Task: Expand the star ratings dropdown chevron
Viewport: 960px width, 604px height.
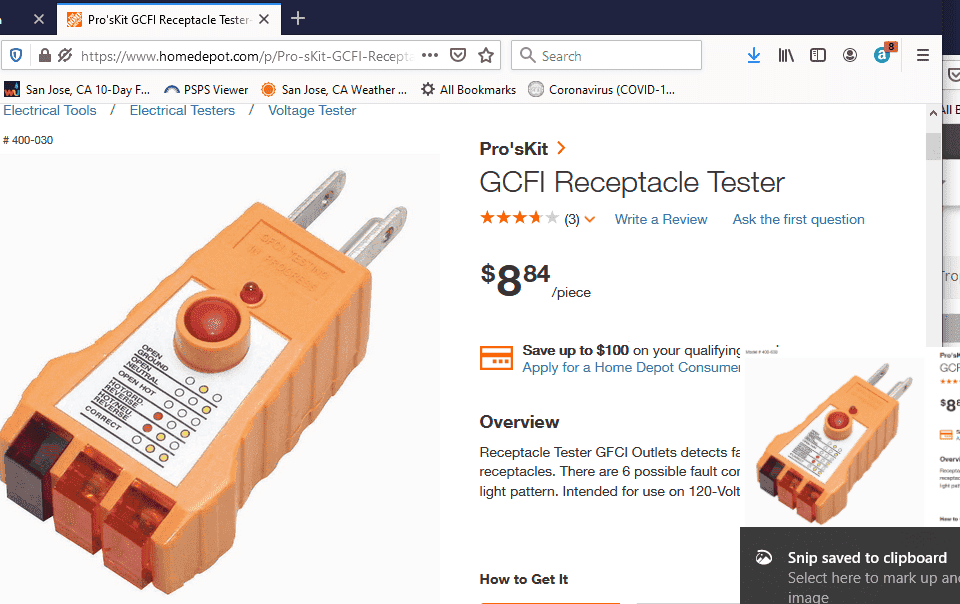Action: pyautogui.click(x=590, y=220)
